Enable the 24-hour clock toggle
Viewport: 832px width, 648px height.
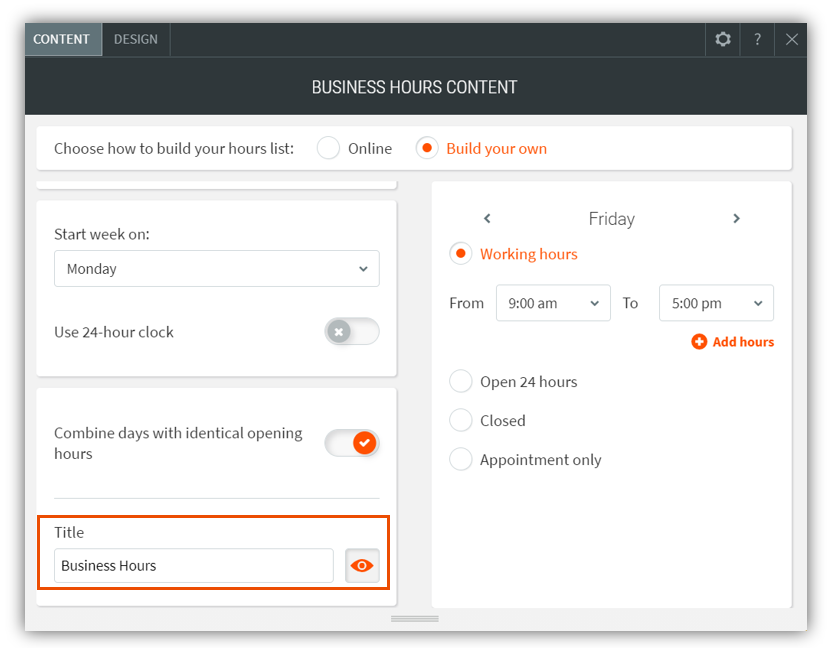pos(352,332)
